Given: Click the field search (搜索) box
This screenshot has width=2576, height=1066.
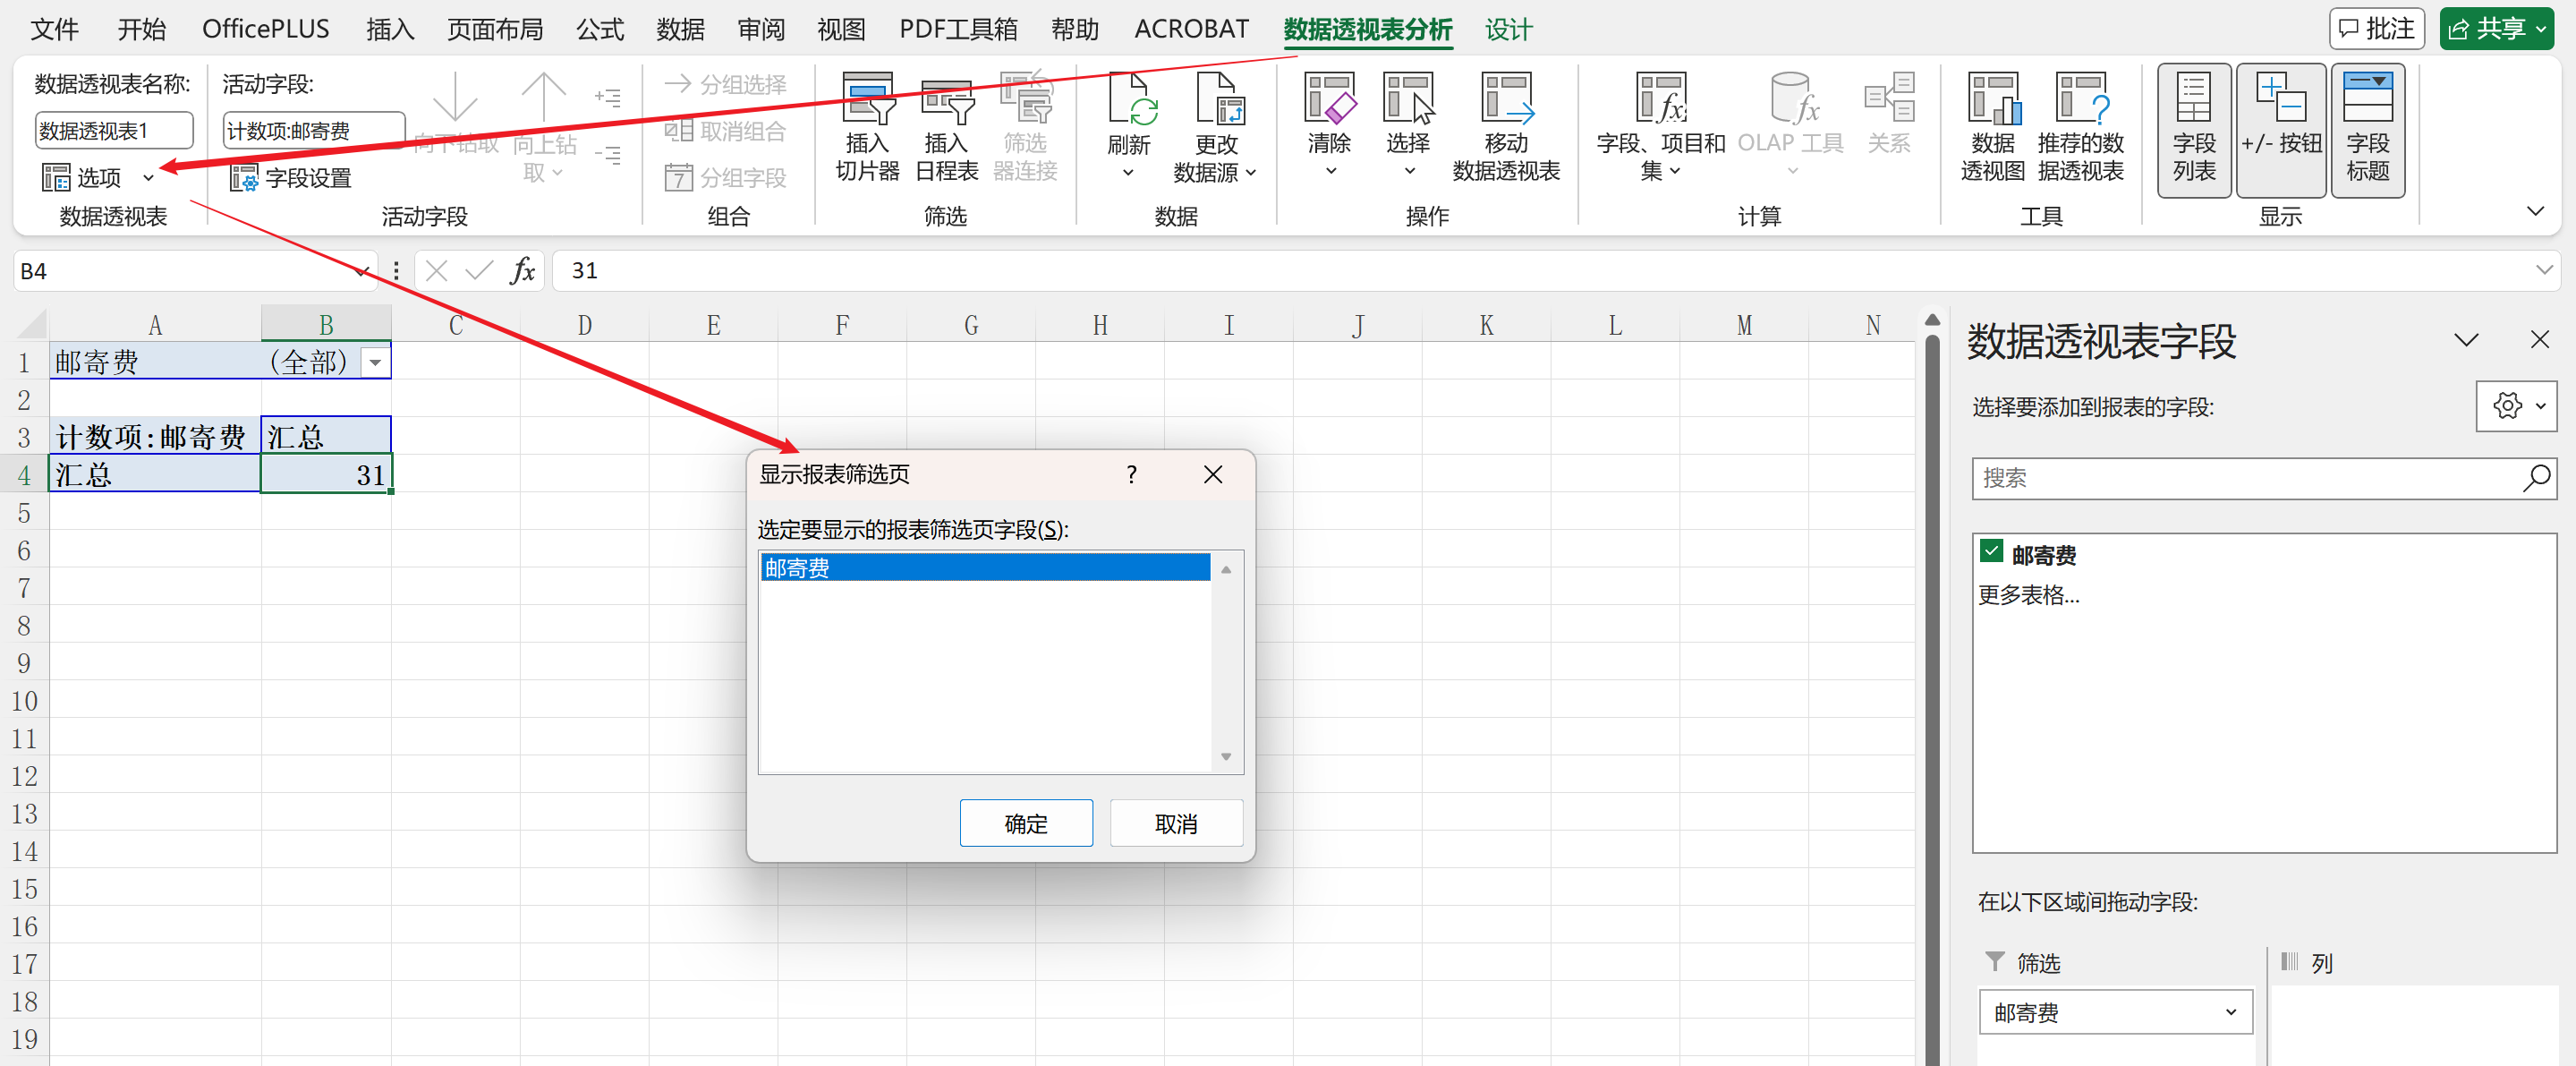Looking at the screenshot, I should click(x=2245, y=478).
